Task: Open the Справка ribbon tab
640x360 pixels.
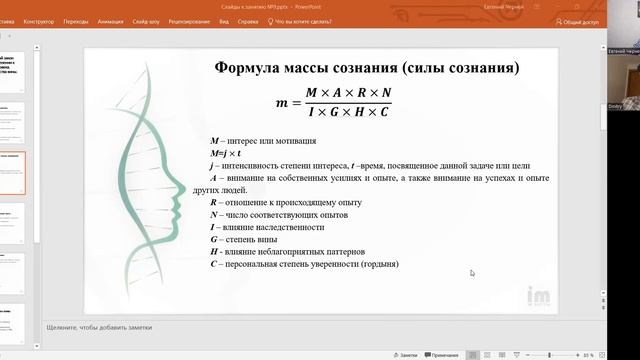Action: point(248,22)
